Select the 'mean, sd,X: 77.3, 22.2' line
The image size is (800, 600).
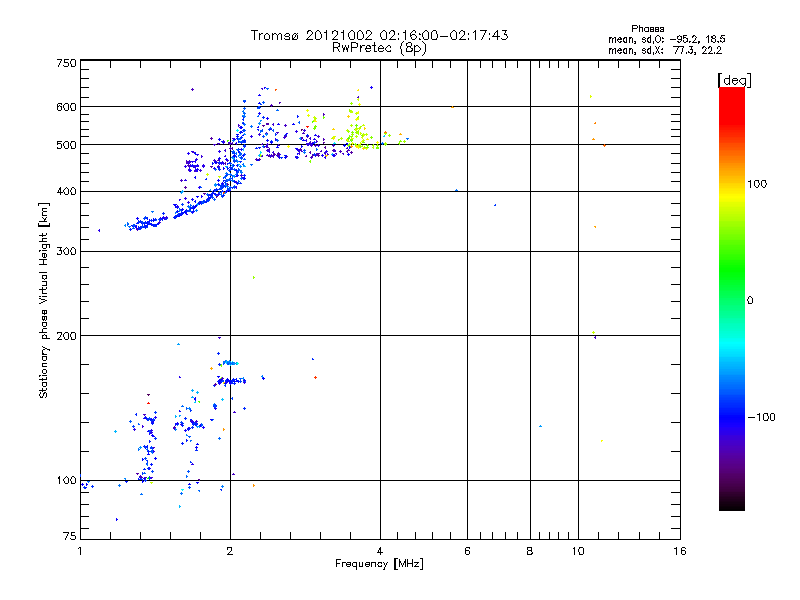coord(665,50)
